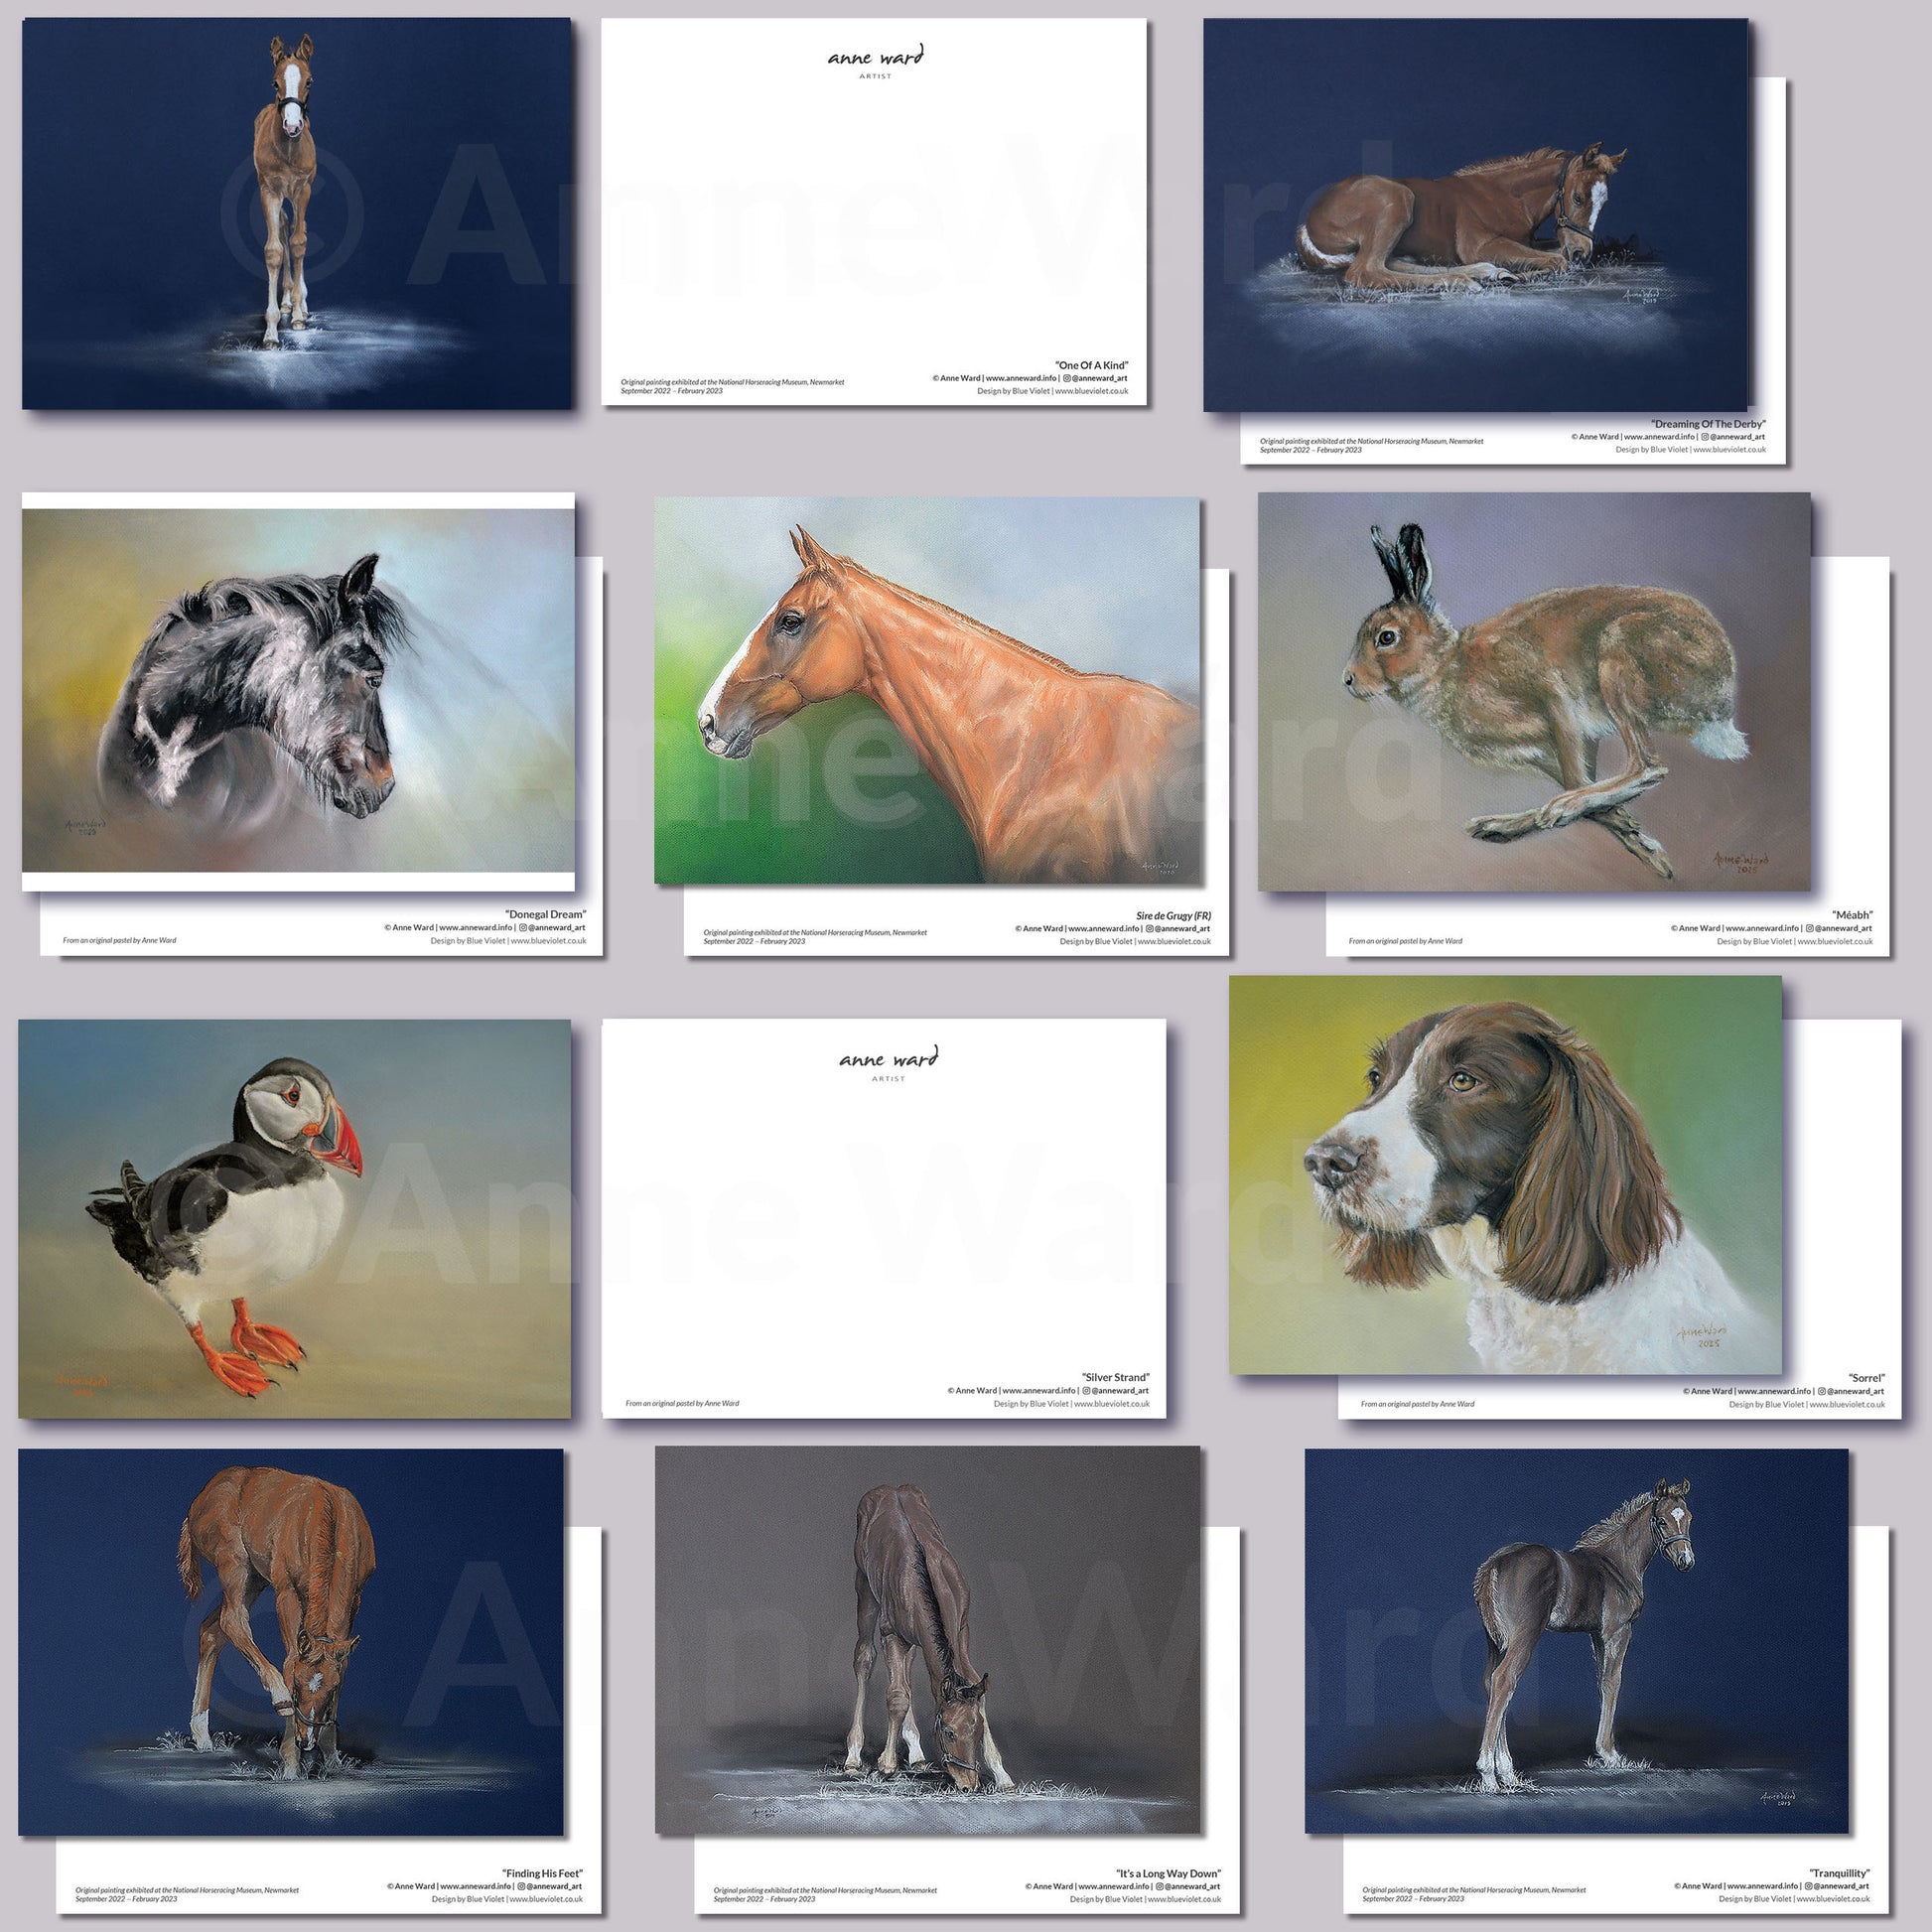Screen dimensions: 1932x1932
Task: Open www.blueviolet.co.uk link on One Of A Kind card
Action: pos(1091,391)
